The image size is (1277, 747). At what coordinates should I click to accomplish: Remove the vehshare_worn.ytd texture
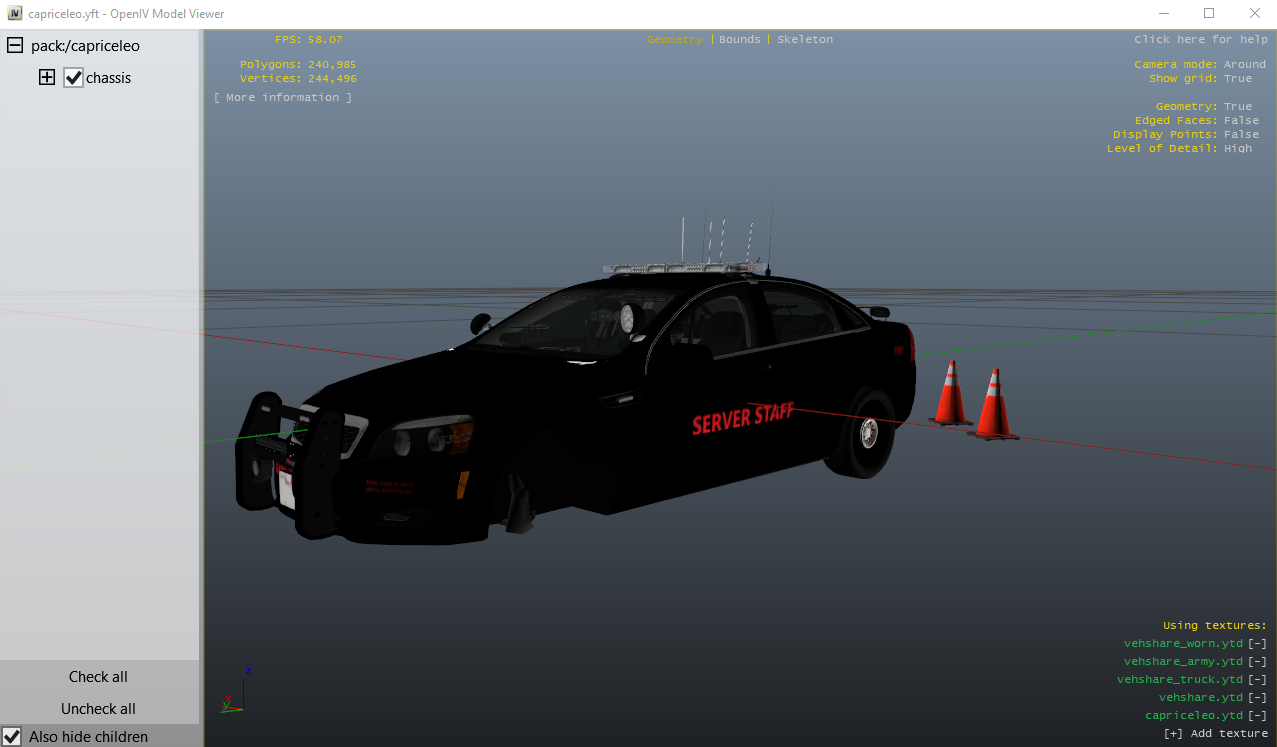(x=1257, y=643)
